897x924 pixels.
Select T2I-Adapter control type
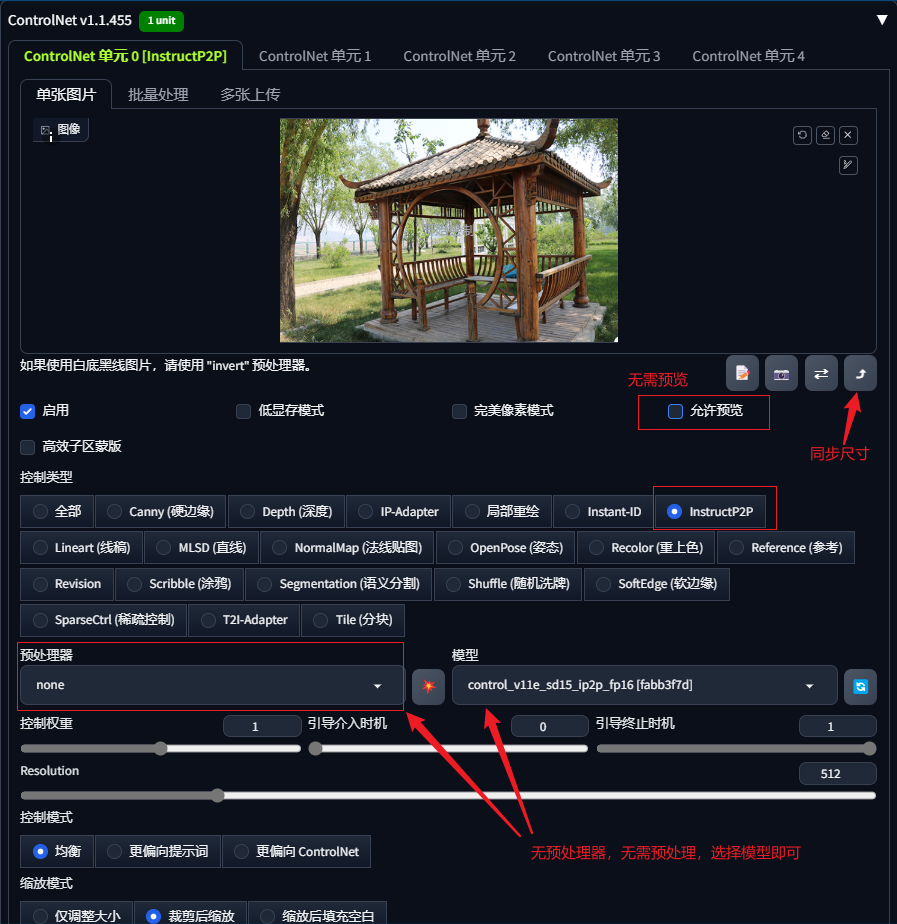tap(244, 620)
